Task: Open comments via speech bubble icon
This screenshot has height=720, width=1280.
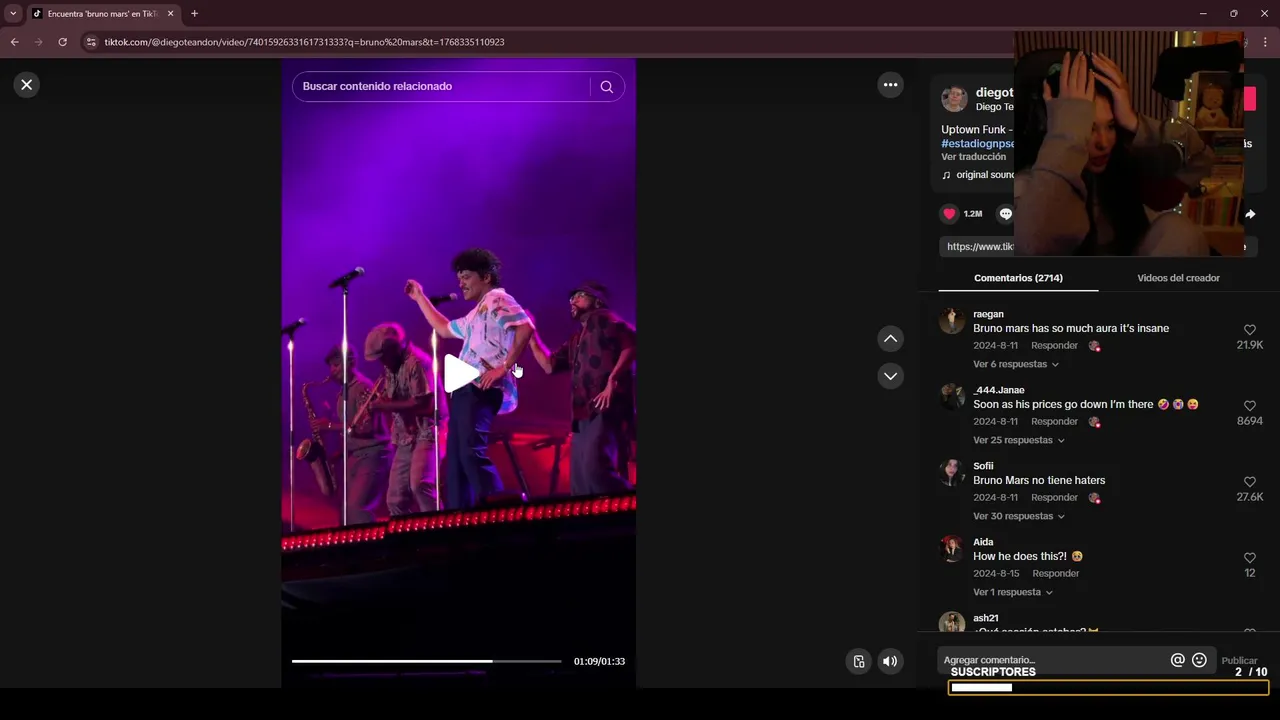Action: [1006, 213]
